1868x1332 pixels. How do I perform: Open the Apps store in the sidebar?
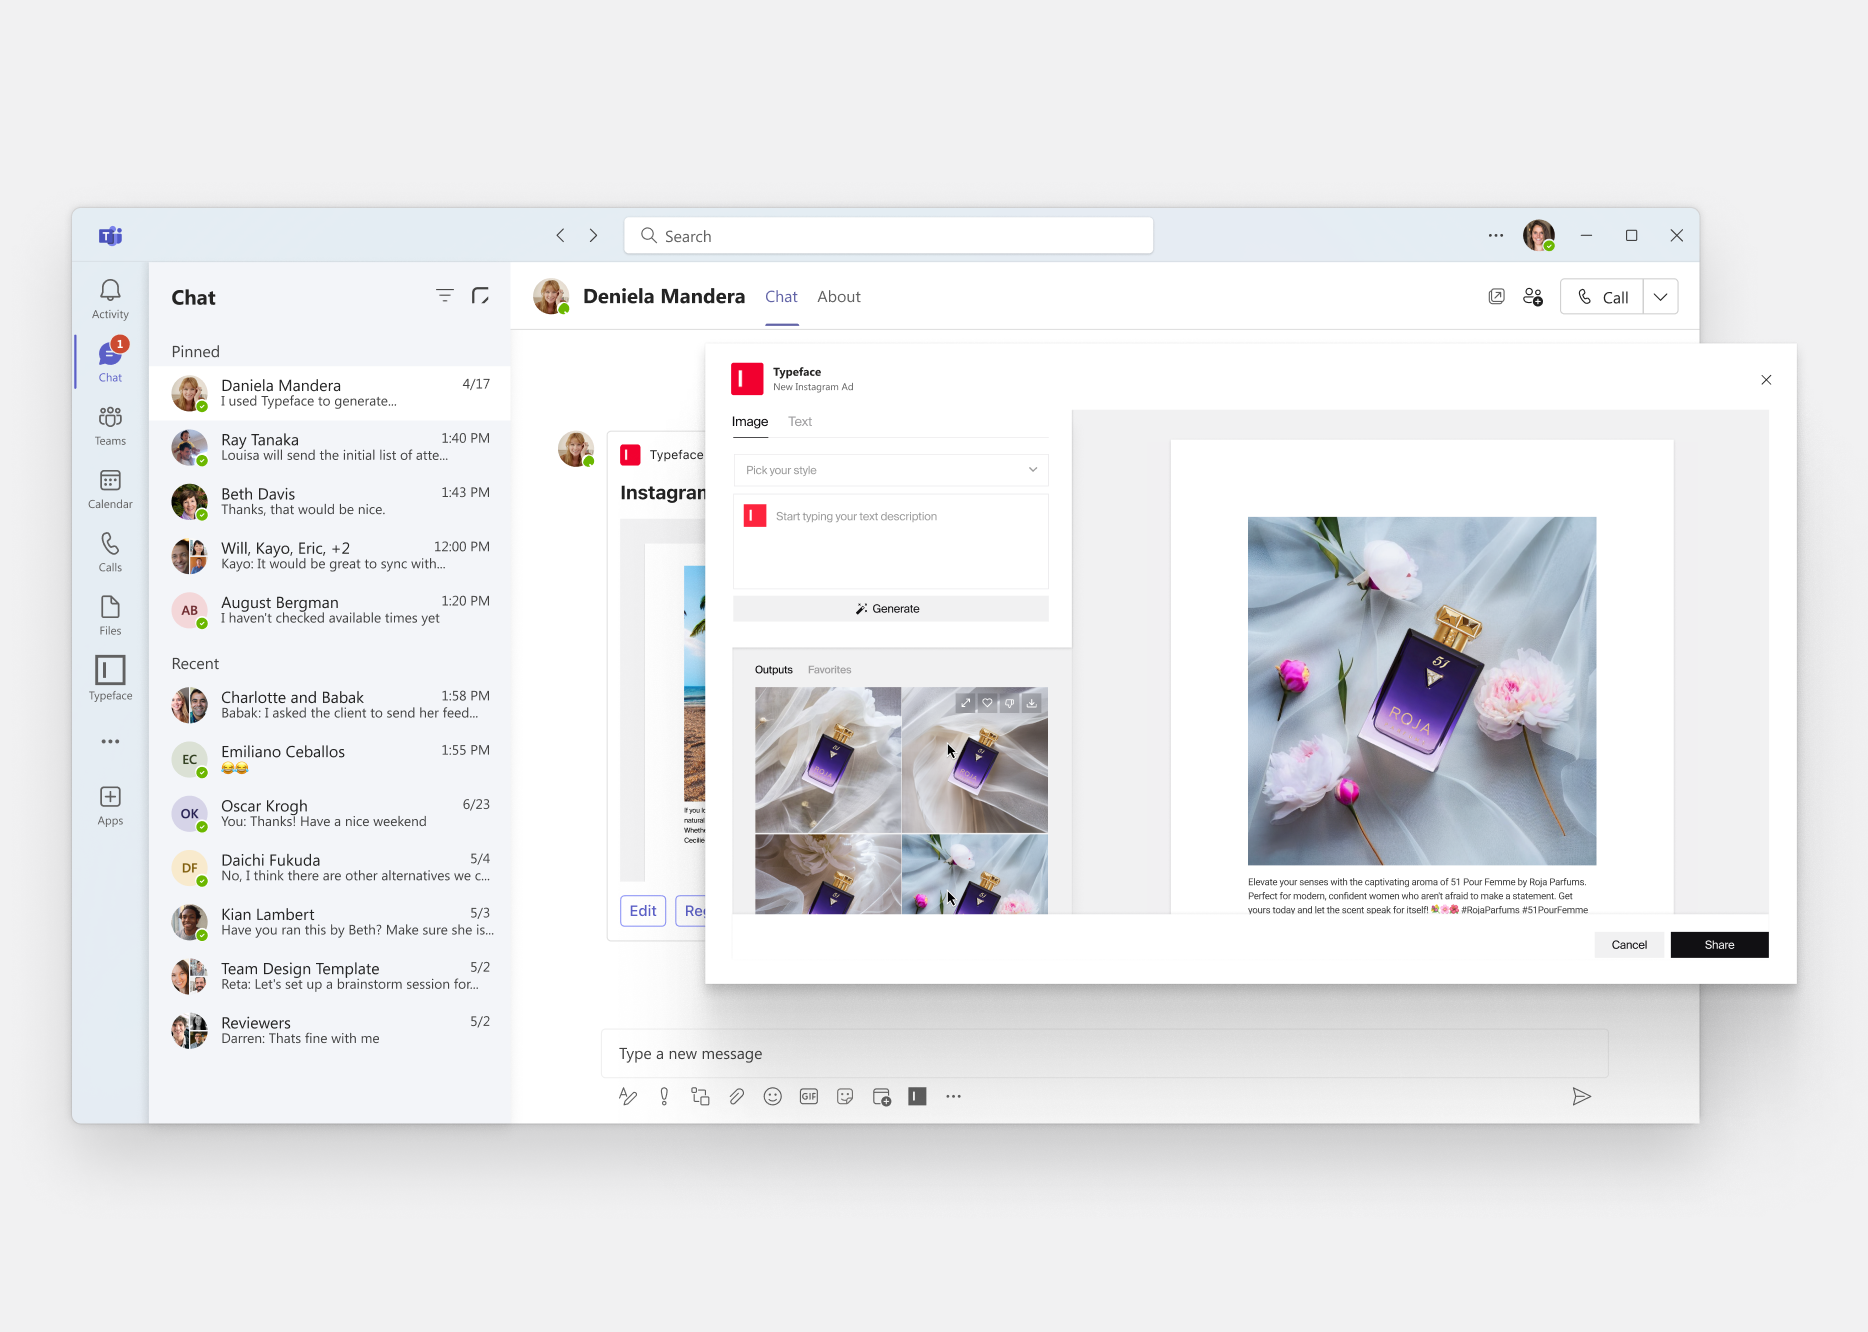tap(110, 805)
